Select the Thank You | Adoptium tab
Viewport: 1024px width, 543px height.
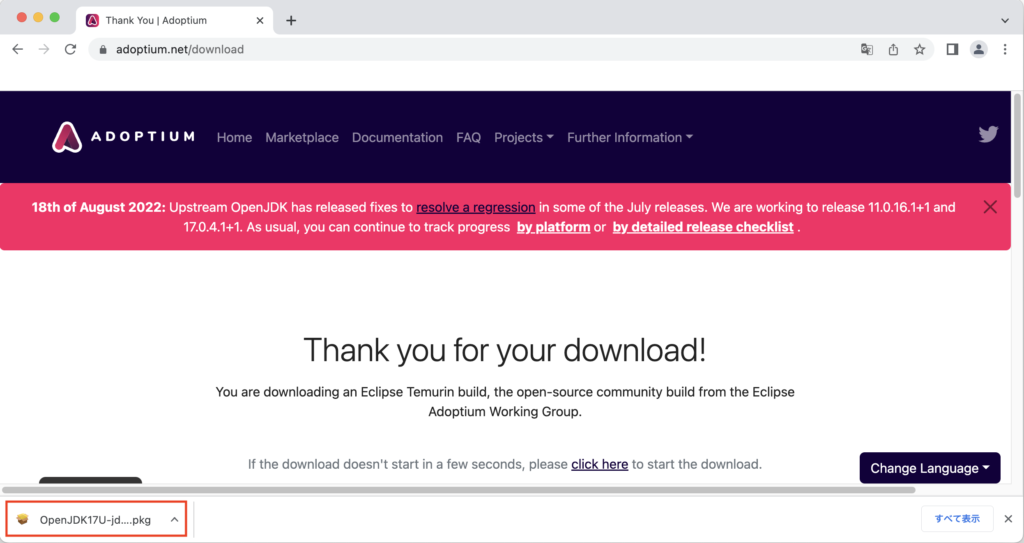coord(175,20)
